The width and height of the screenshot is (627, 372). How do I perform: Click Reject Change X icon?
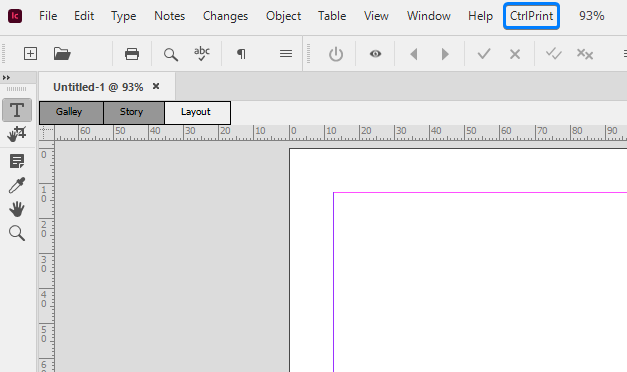click(x=515, y=54)
